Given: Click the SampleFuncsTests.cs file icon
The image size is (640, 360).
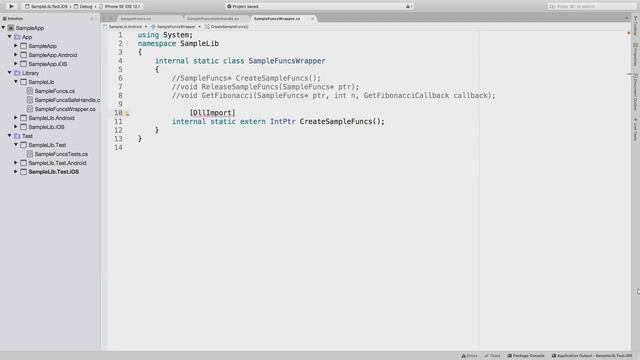Looking at the screenshot, I should click(x=29, y=154).
